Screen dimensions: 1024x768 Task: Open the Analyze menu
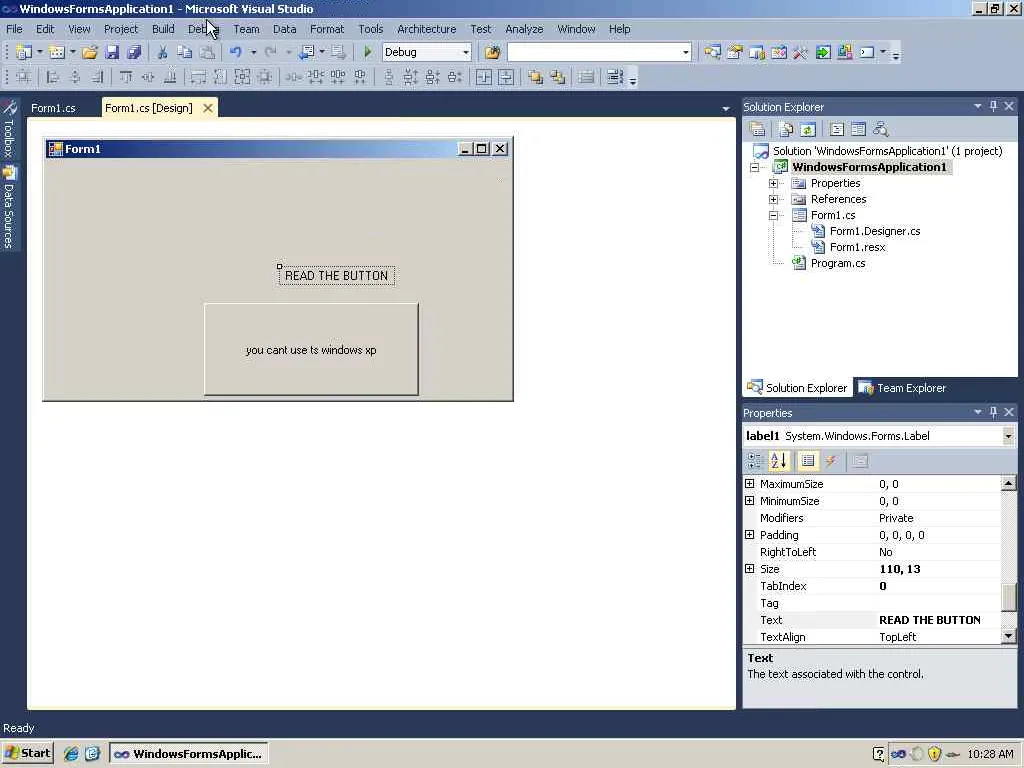(x=524, y=29)
